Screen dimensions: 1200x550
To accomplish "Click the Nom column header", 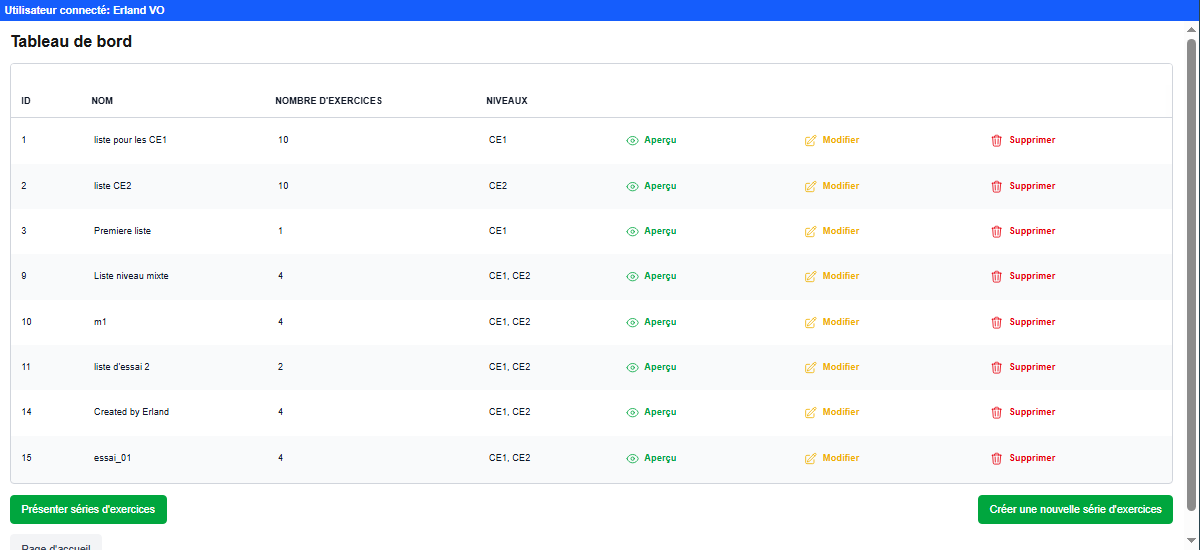I will pos(102,101).
